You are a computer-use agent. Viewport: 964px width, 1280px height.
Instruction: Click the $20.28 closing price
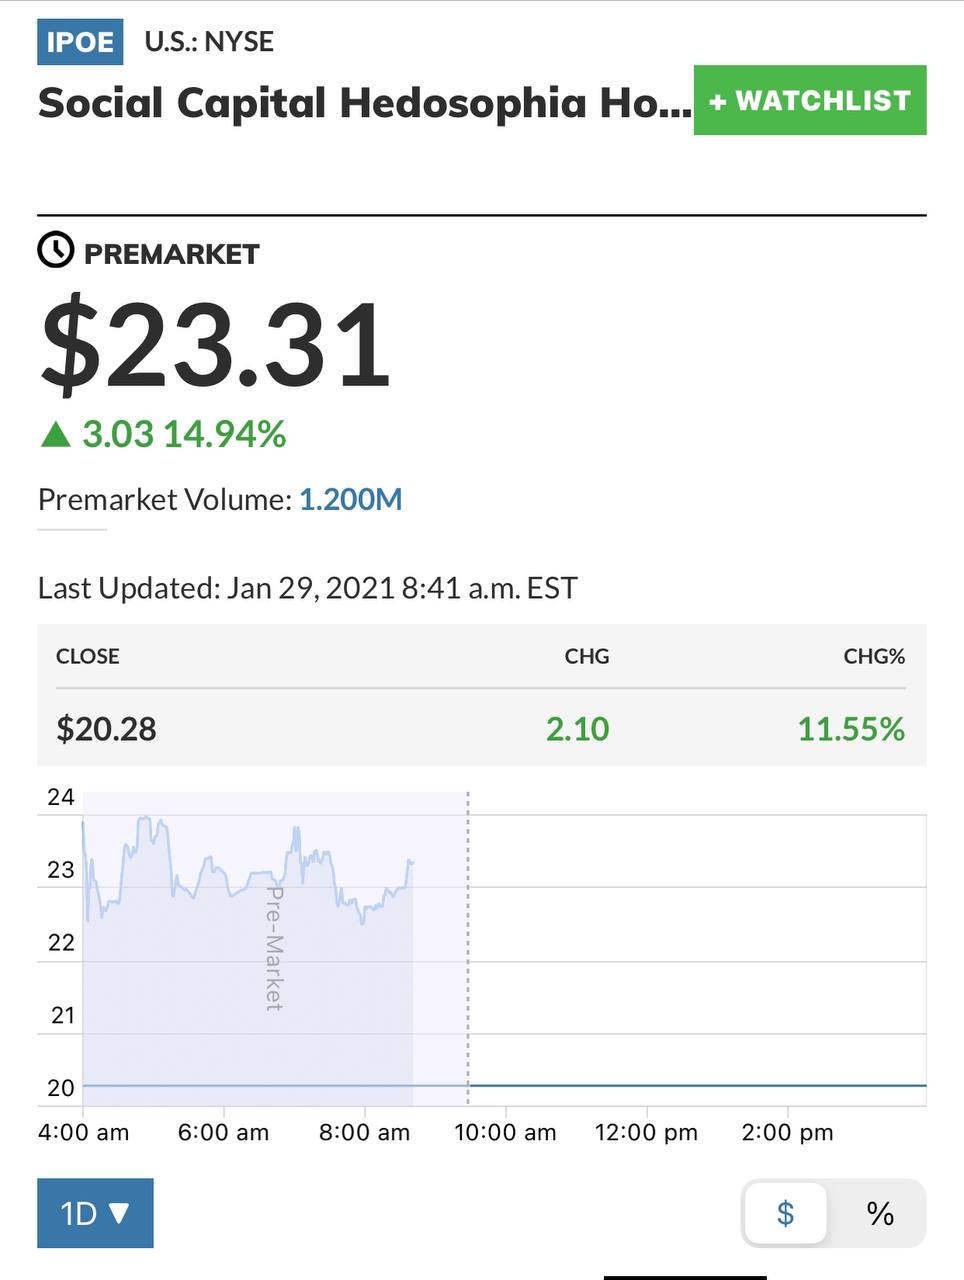(x=106, y=728)
